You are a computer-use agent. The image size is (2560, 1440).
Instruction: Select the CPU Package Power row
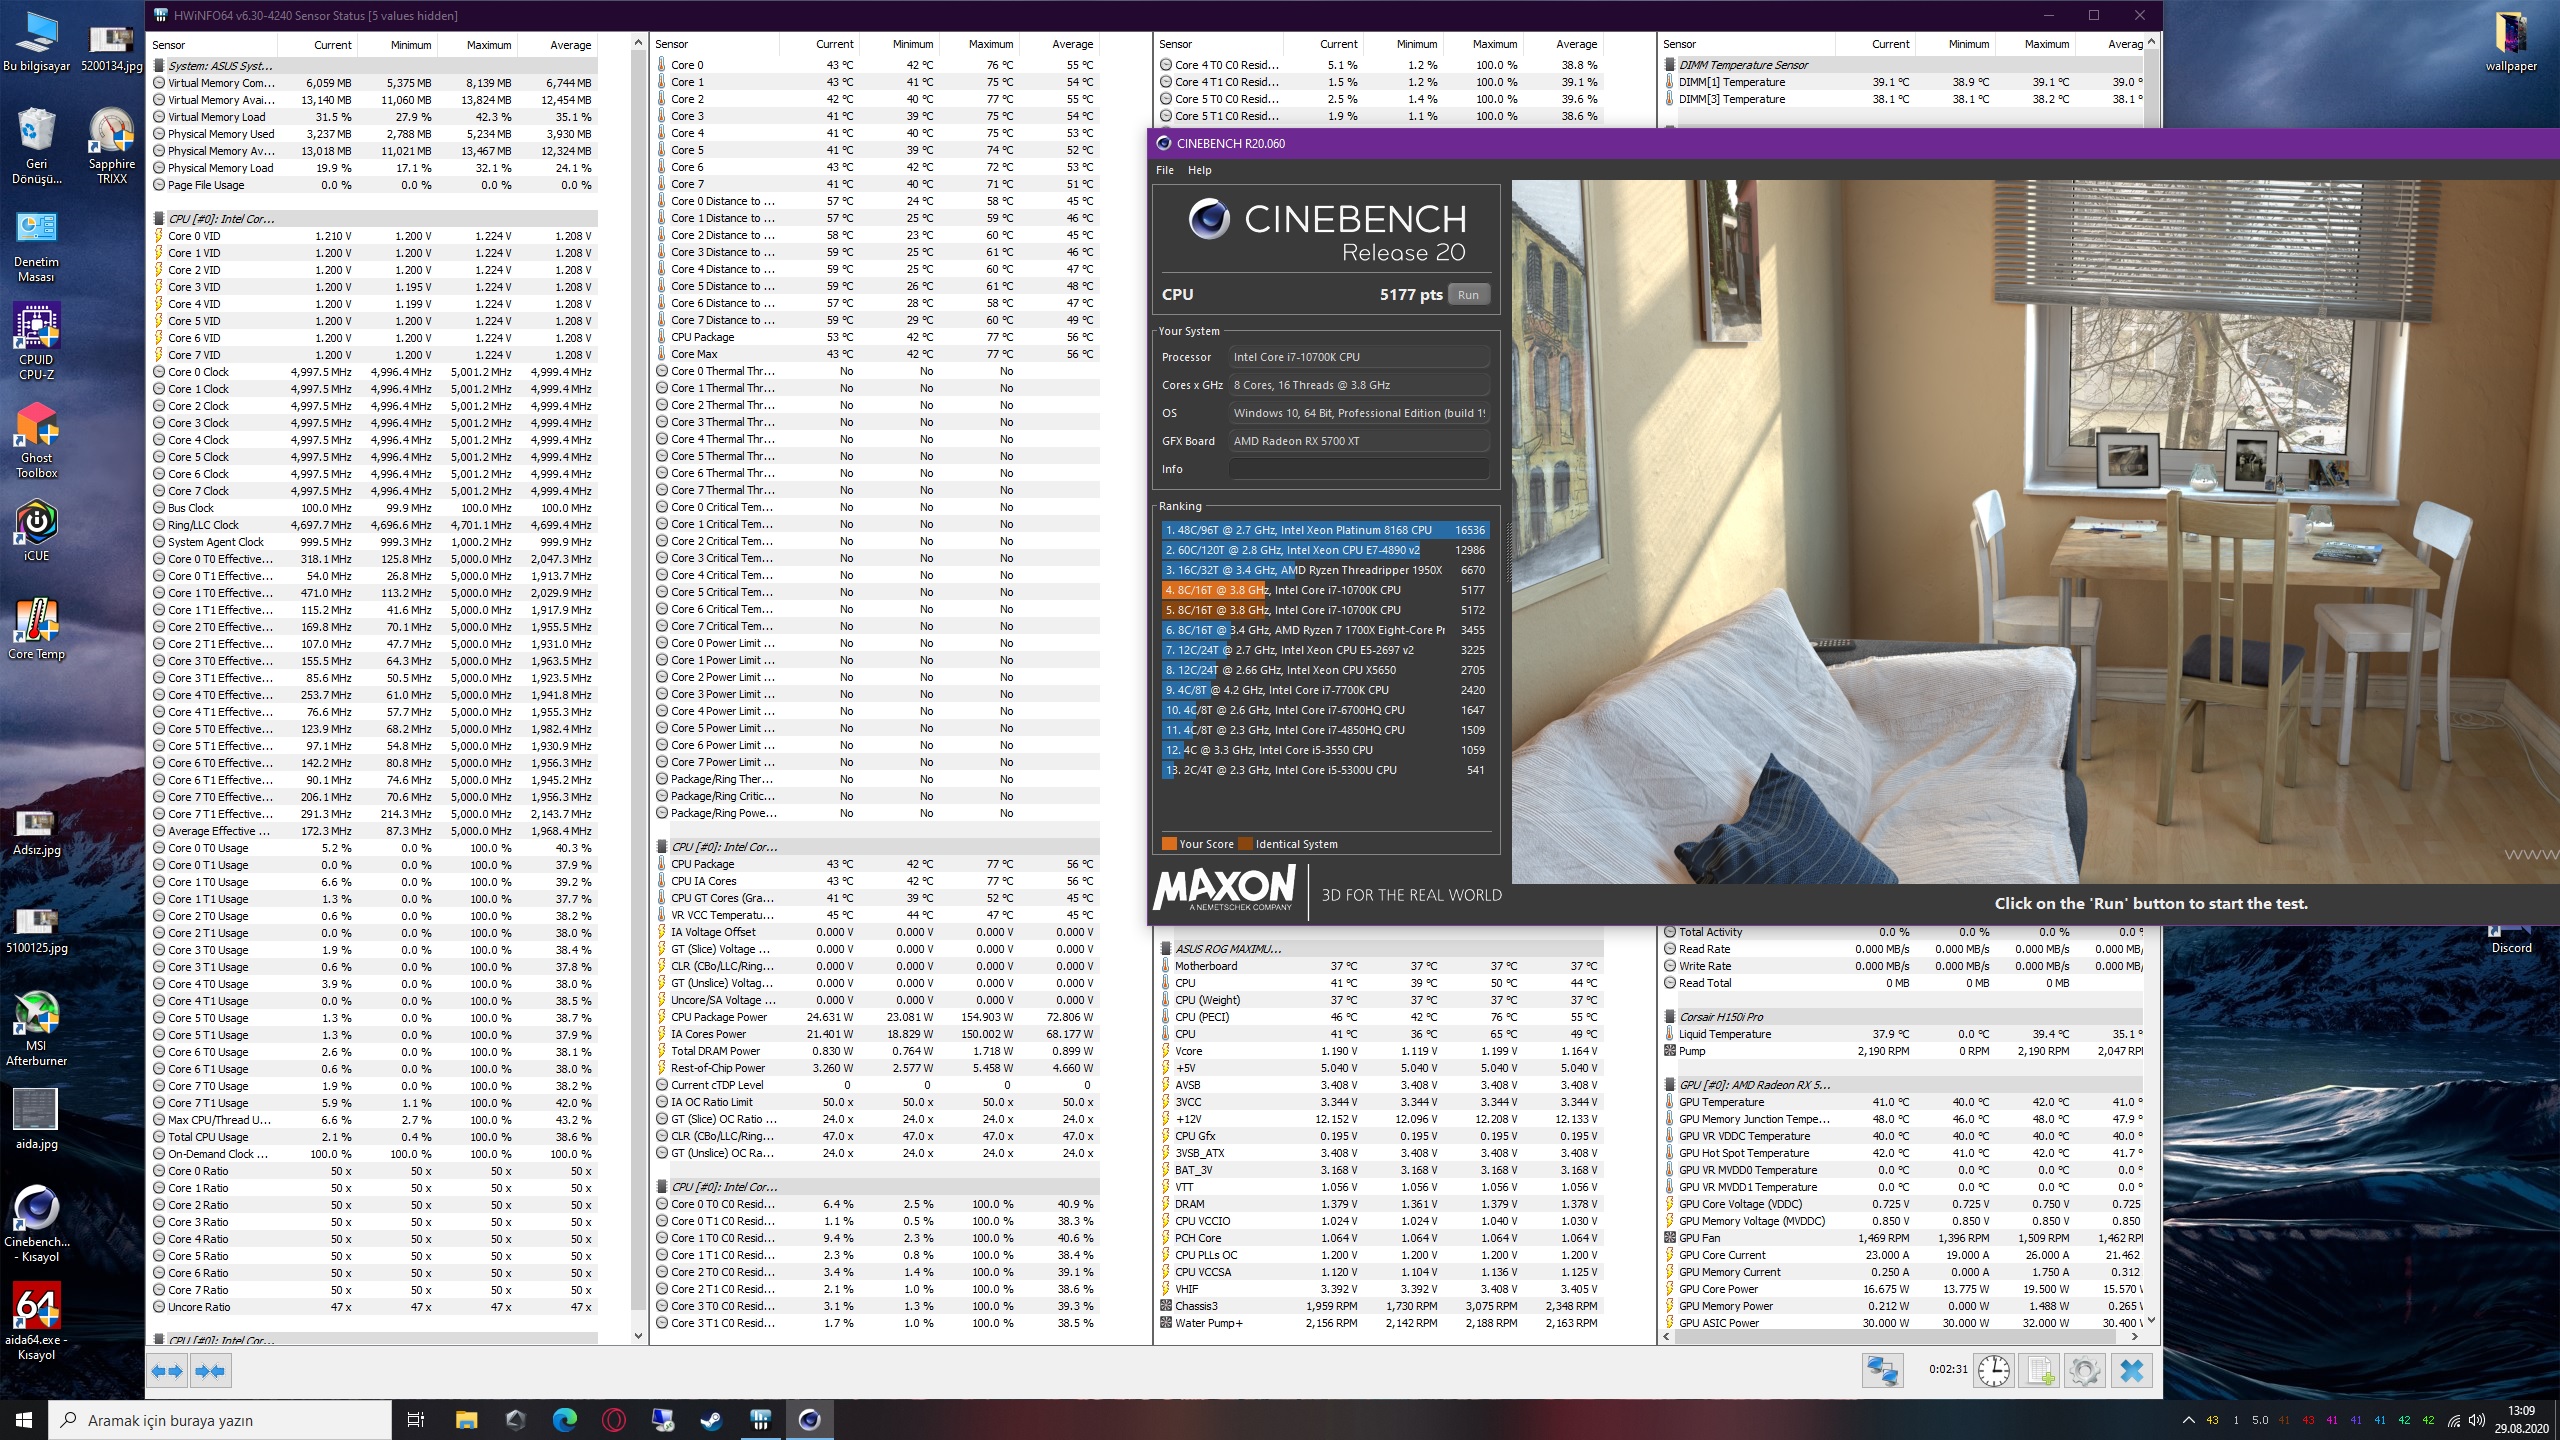pyautogui.click(x=877, y=1017)
